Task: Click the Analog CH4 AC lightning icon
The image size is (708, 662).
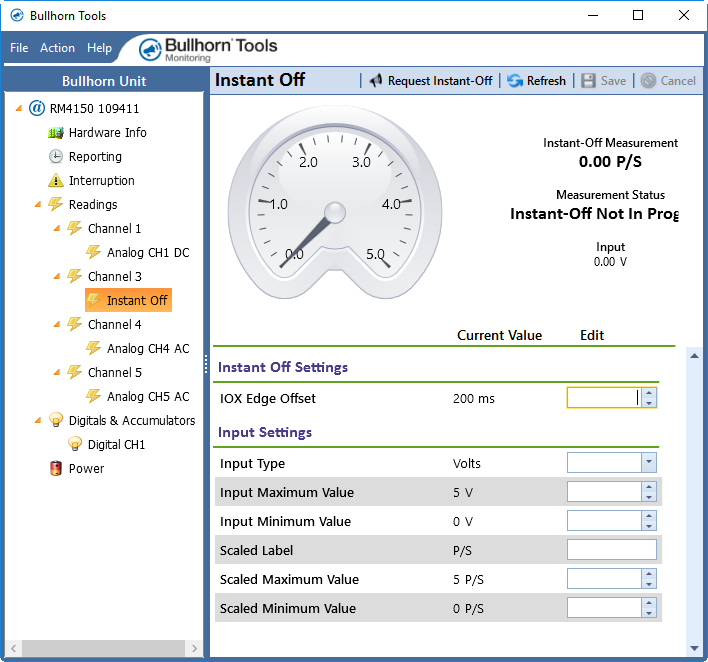Action: 93,348
